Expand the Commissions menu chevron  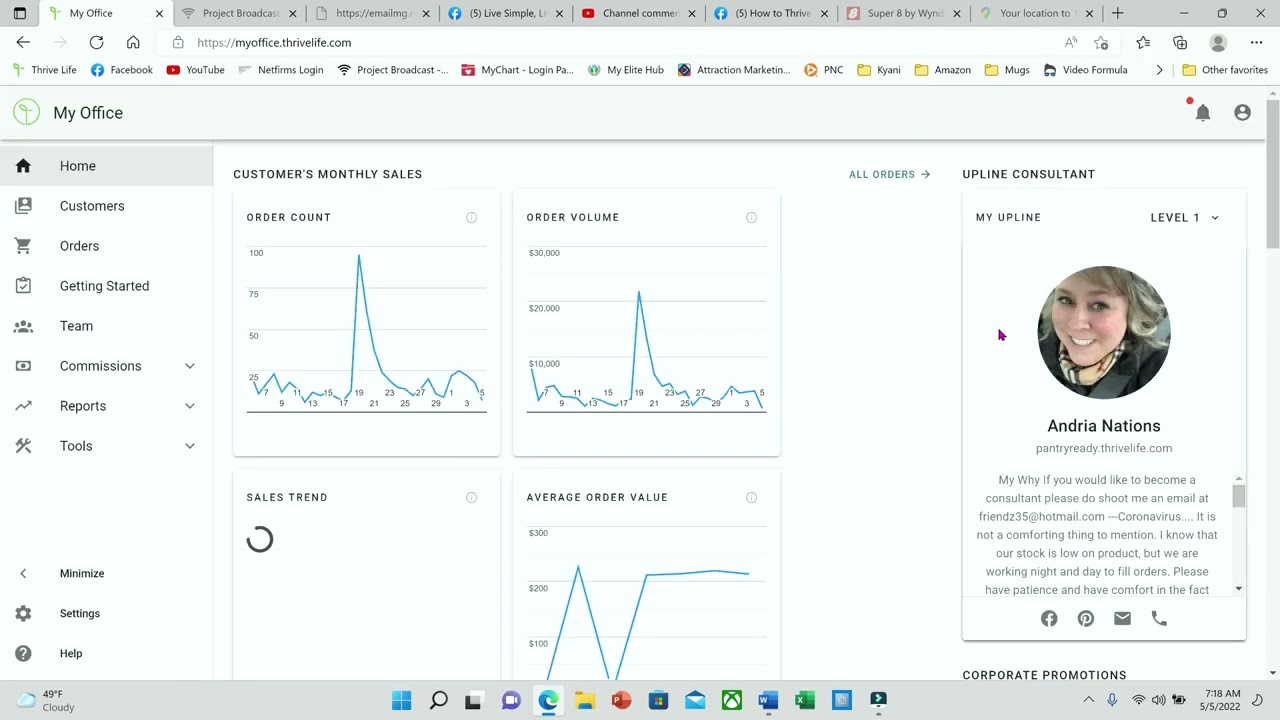point(190,366)
